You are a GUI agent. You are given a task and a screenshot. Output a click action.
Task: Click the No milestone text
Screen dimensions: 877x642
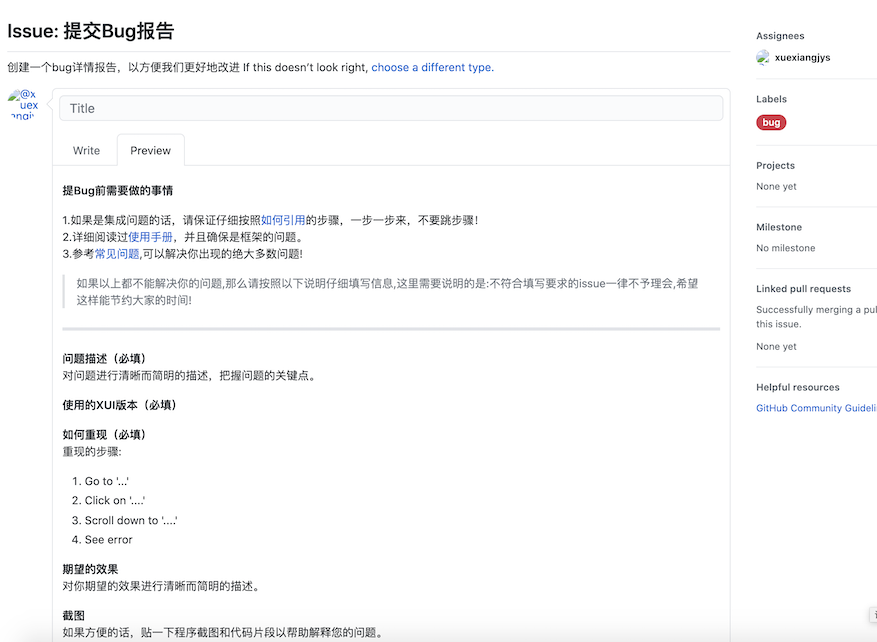(x=785, y=248)
